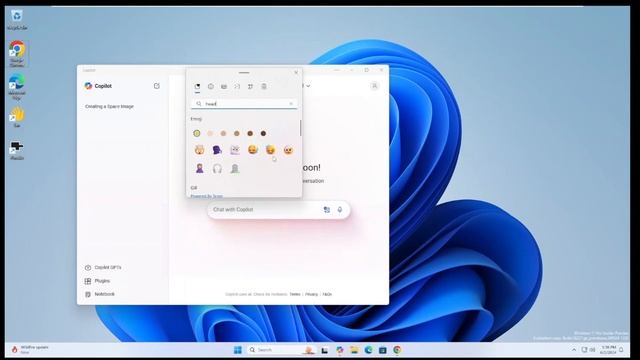This screenshot has height=360, width=640.
Task: Select the medium skin tone swatch
Action: coord(237,133)
